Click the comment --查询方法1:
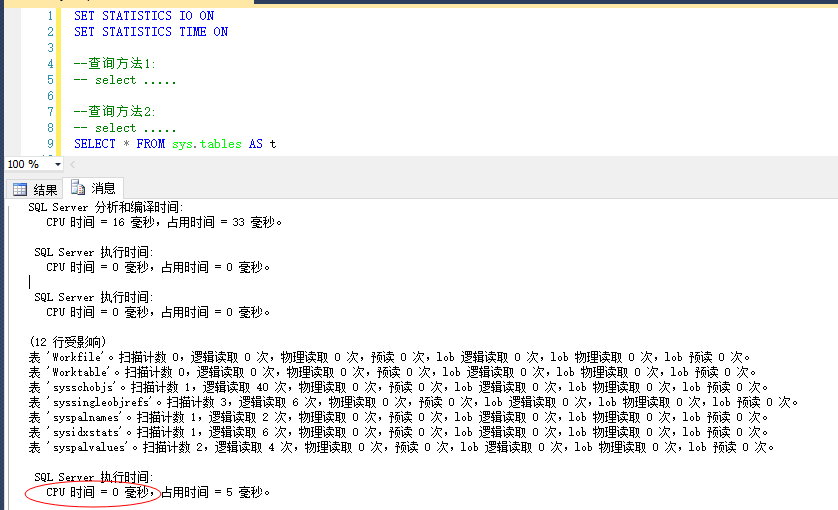838x510 pixels. [x=114, y=64]
